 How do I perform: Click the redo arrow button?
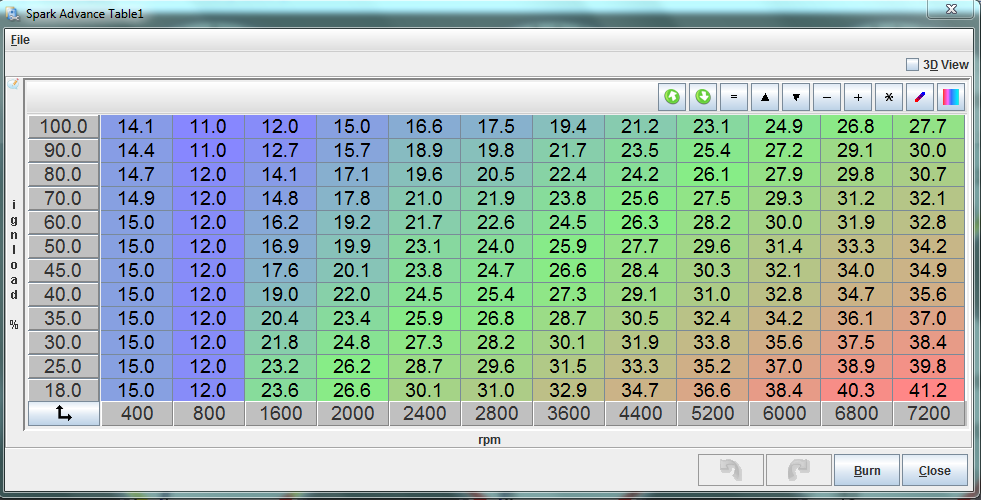click(x=797, y=470)
